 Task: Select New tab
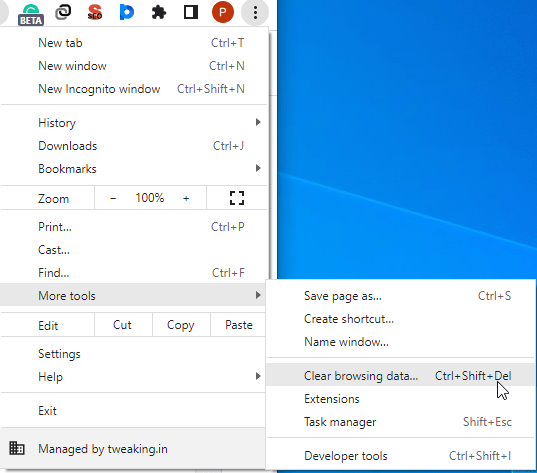pos(134,43)
